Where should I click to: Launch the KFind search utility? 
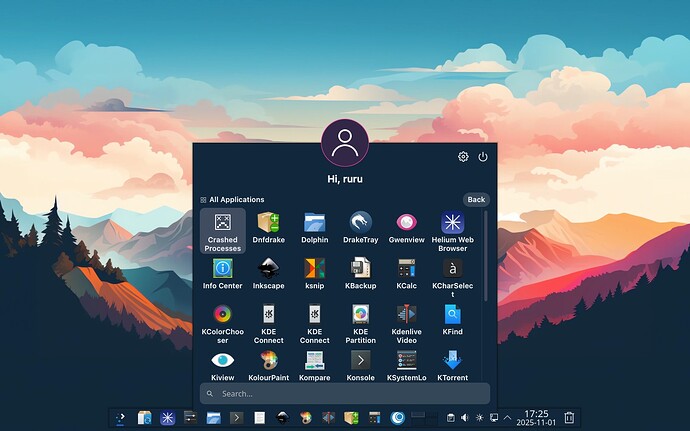tap(452, 320)
